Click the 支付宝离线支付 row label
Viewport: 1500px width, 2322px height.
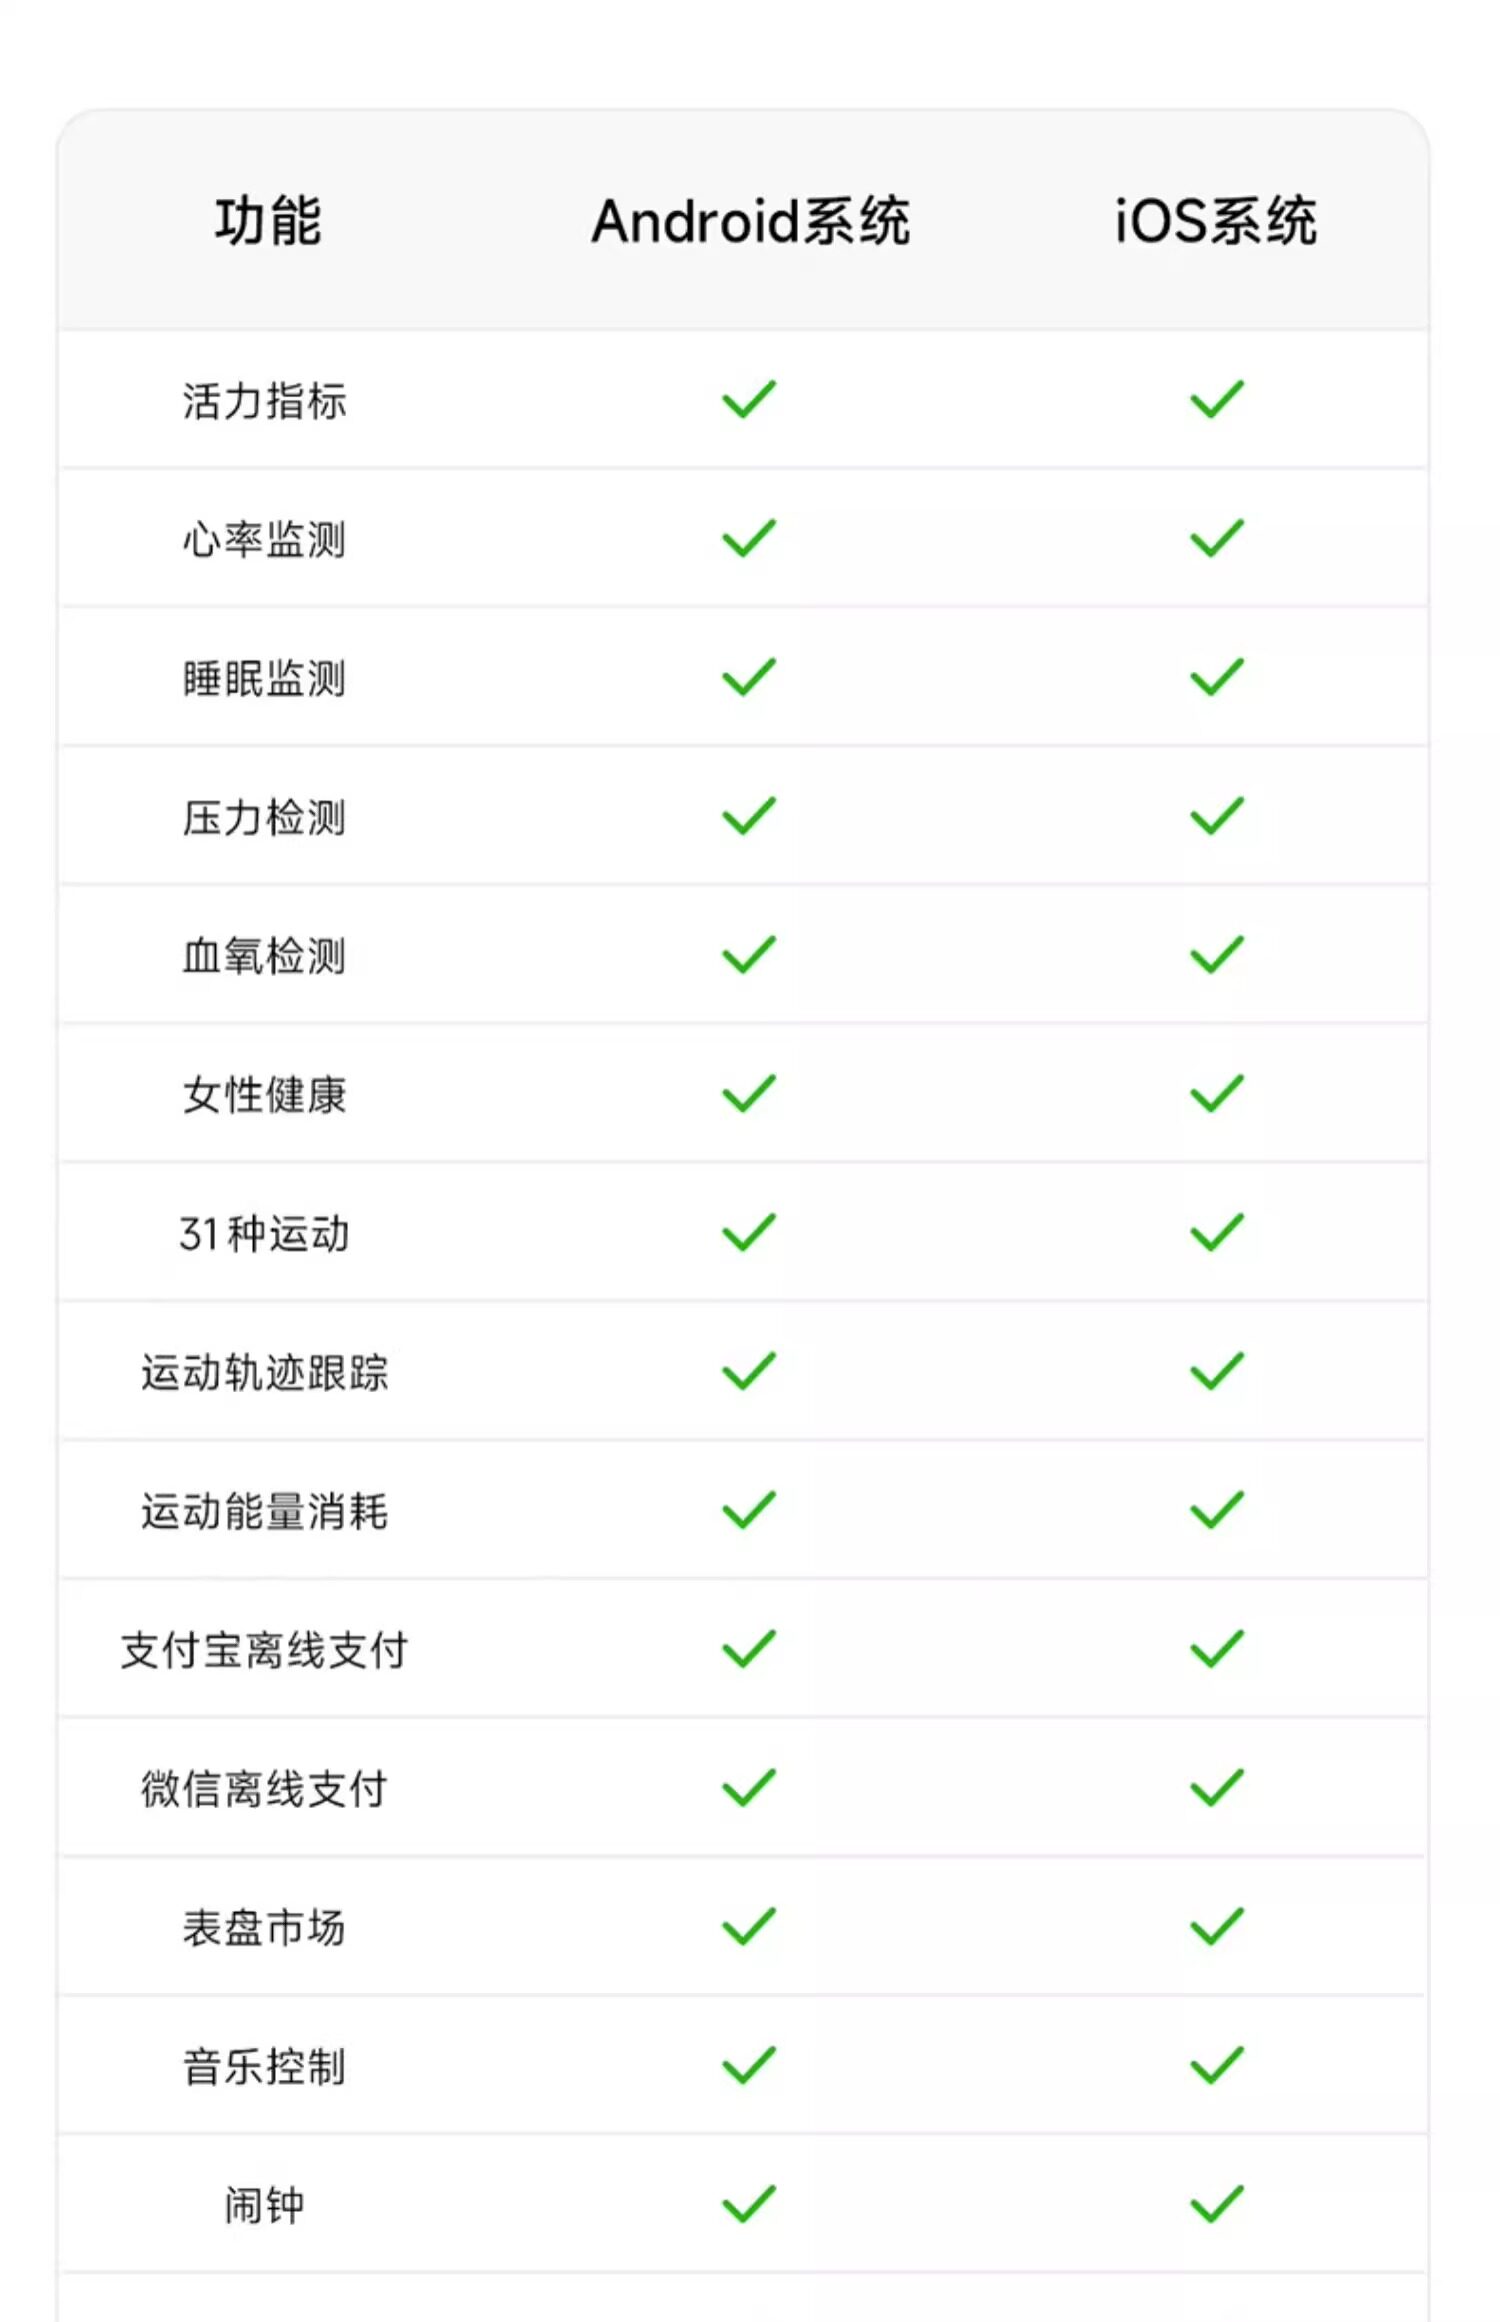[264, 1650]
